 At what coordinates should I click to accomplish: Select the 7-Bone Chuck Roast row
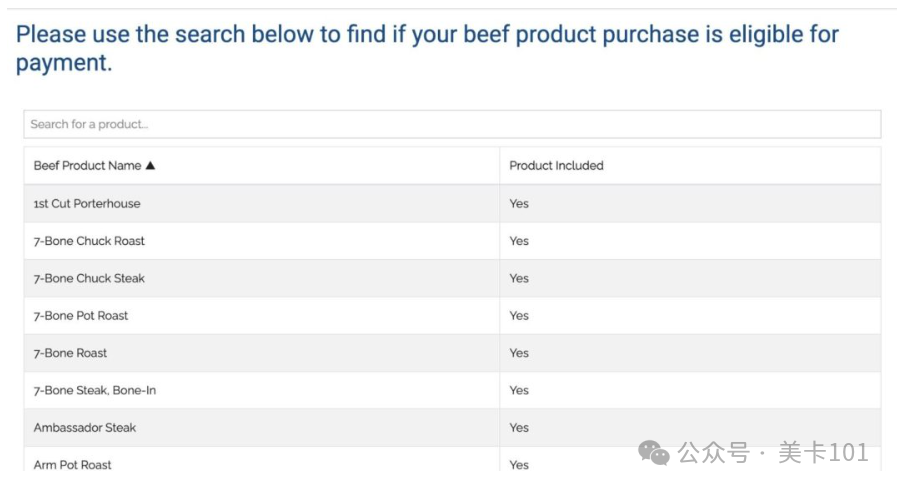click(89, 241)
